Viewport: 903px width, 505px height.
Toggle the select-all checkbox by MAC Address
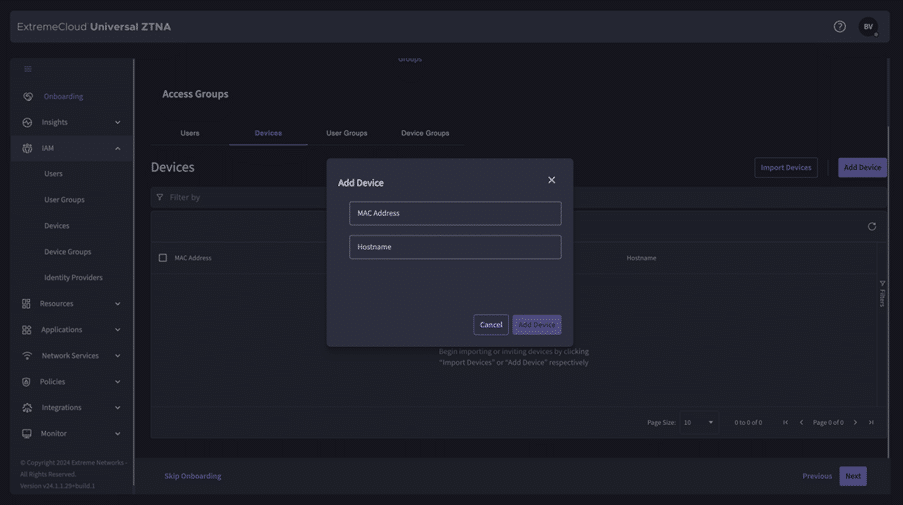tap(163, 258)
